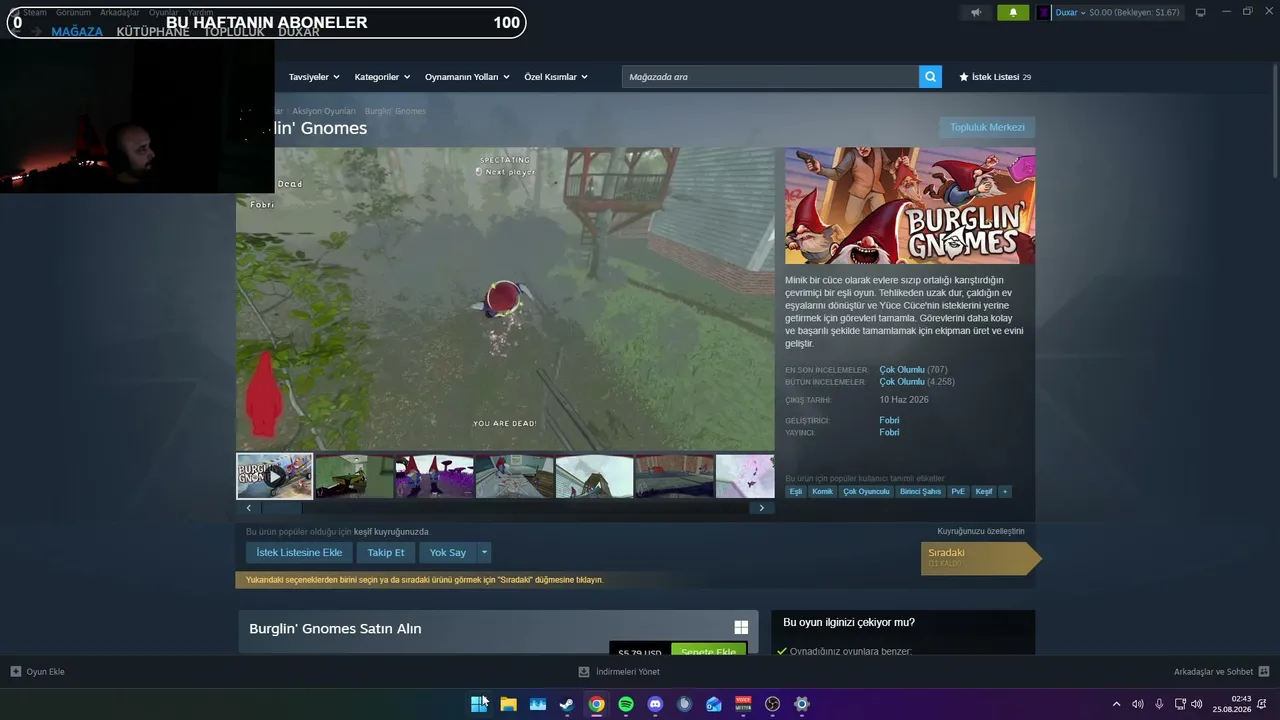Click the Takip Et button
The image size is (1280, 720).
(x=386, y=552)
